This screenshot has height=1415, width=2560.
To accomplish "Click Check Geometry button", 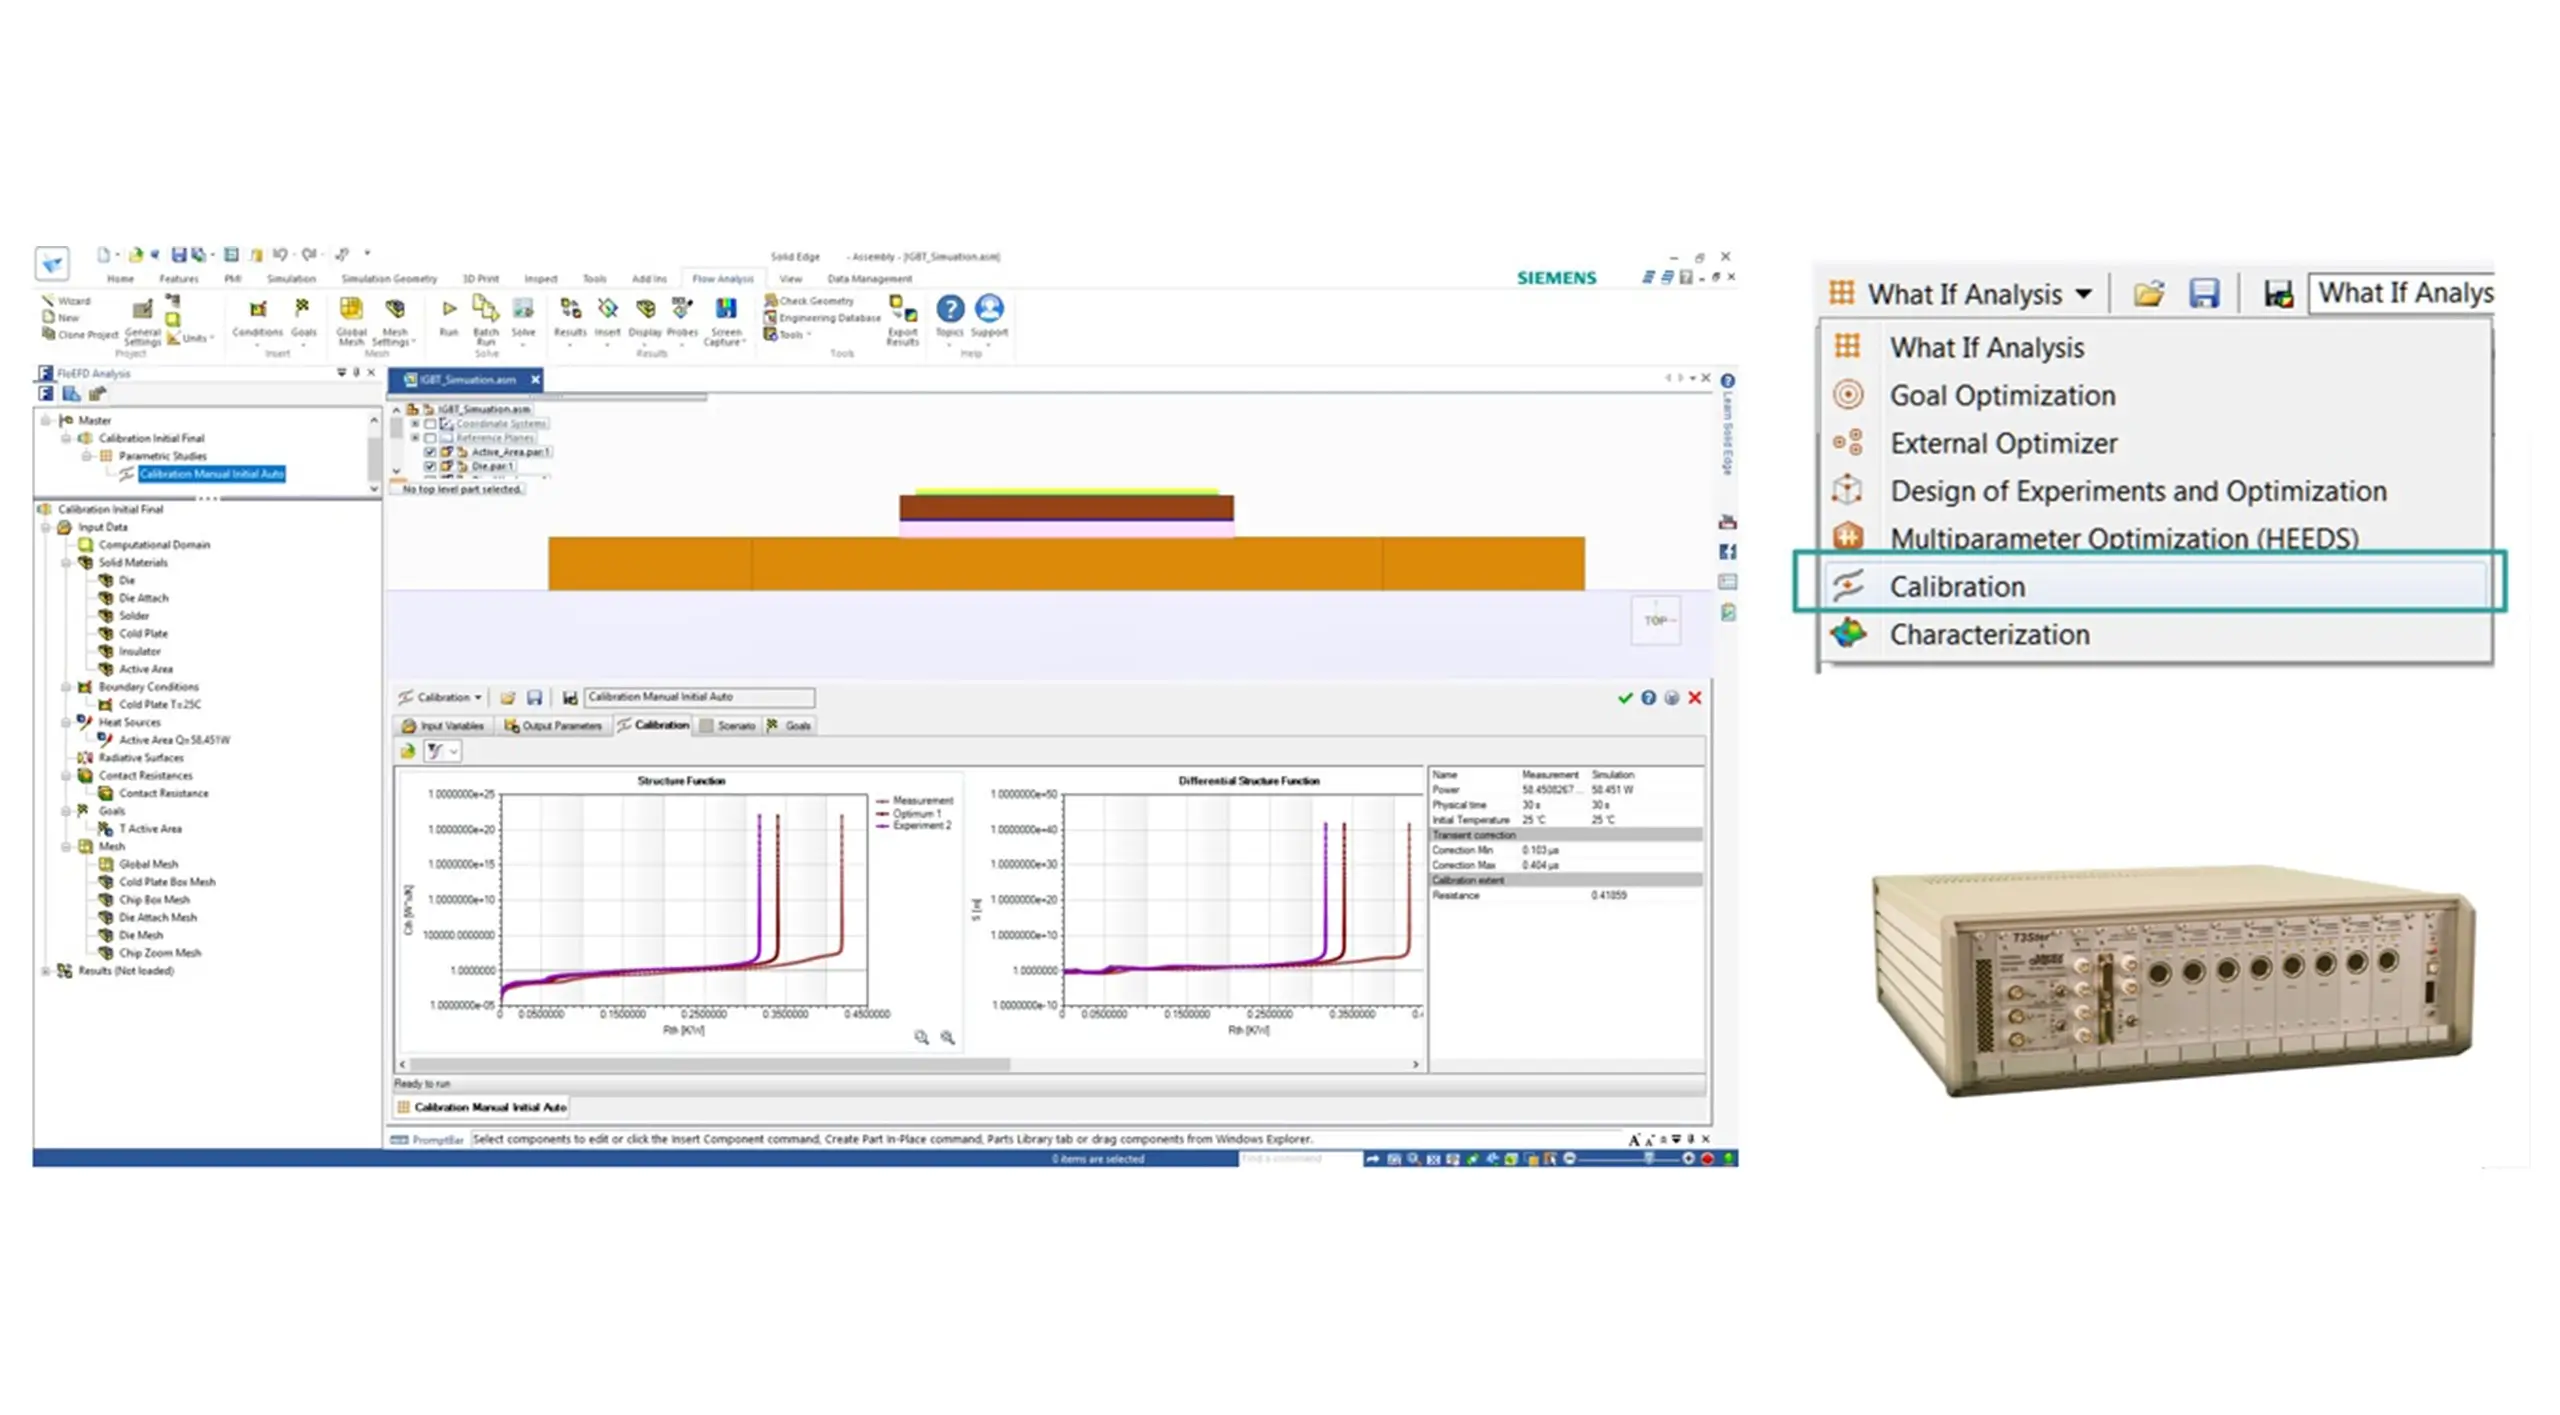I will click(809, 301).
